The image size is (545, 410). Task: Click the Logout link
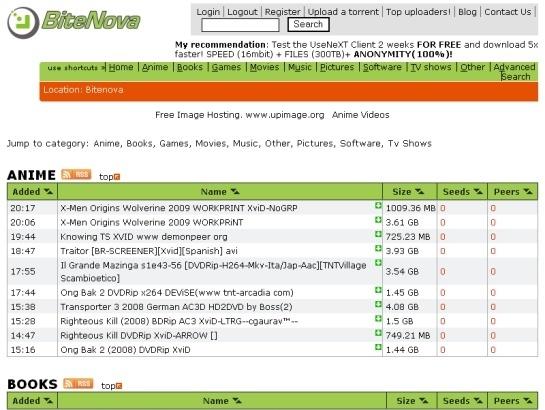pyautogui.click(x=242, y=12)
